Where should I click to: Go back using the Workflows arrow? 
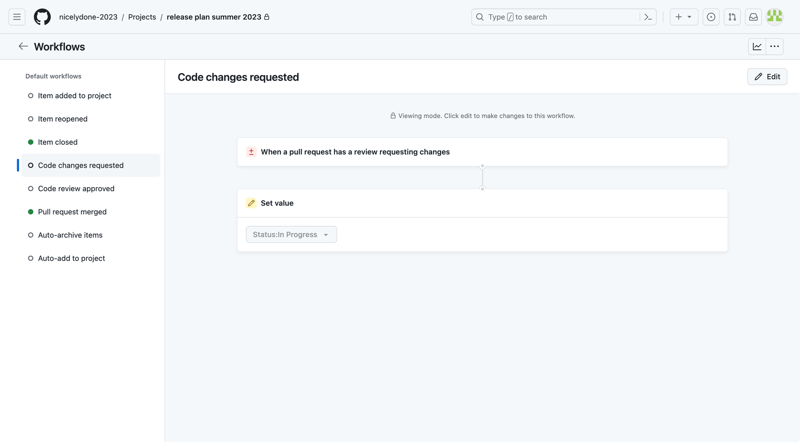[23, 46]
